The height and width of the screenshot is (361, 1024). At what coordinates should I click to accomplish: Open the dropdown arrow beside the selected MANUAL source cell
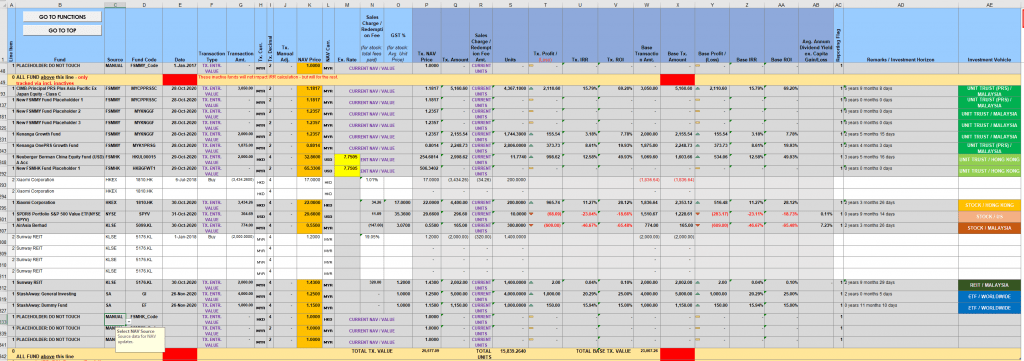[129, 322]
